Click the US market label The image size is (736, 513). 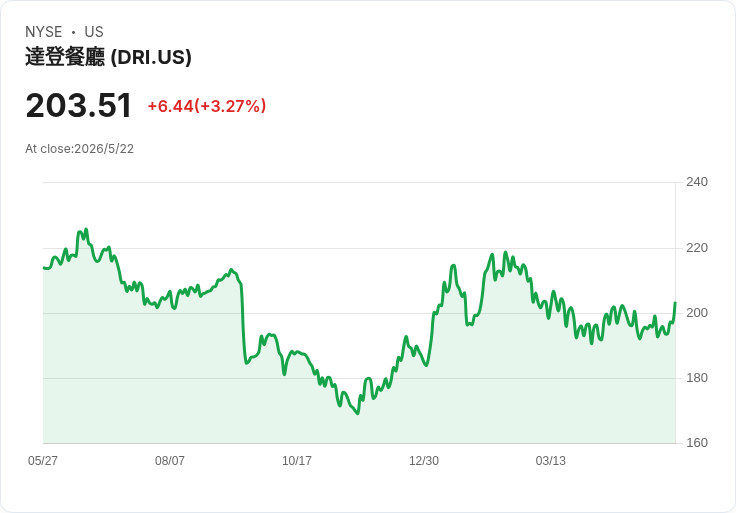pos(94,32)
